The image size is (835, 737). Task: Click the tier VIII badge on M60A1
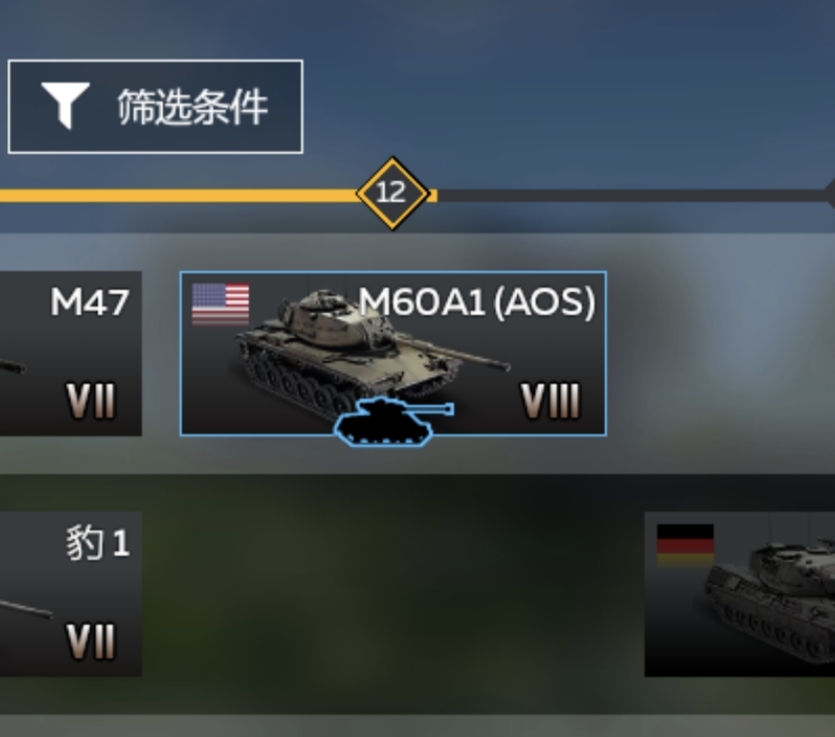[x=551, y=401]
